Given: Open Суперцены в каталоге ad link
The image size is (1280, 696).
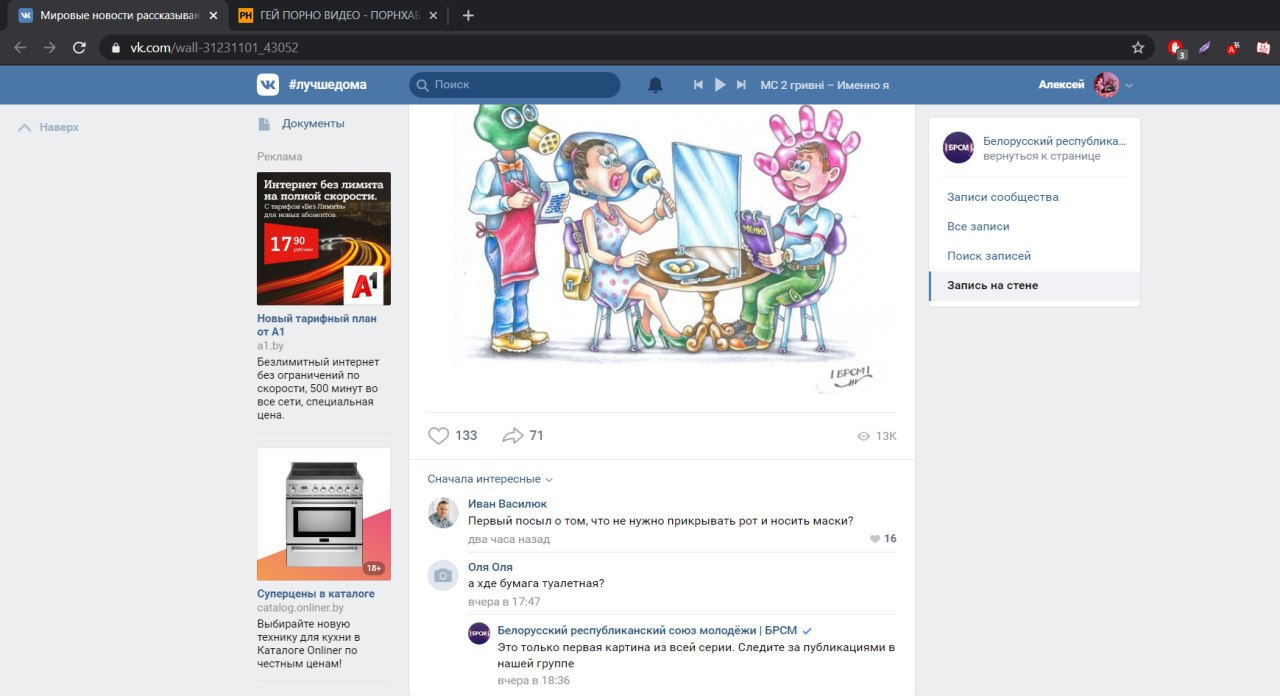Looking at the screenshot, I should coord(316,593).
